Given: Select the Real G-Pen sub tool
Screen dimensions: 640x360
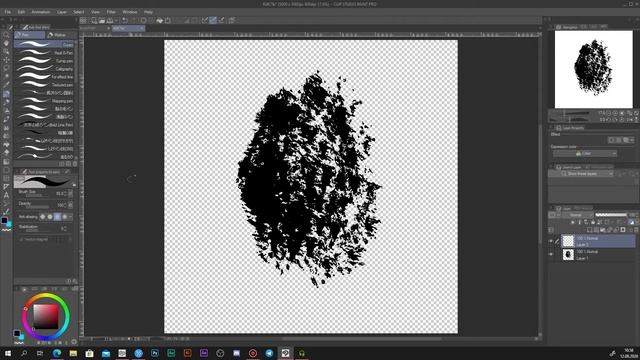Looking at the screenshot, I should 44,53.
